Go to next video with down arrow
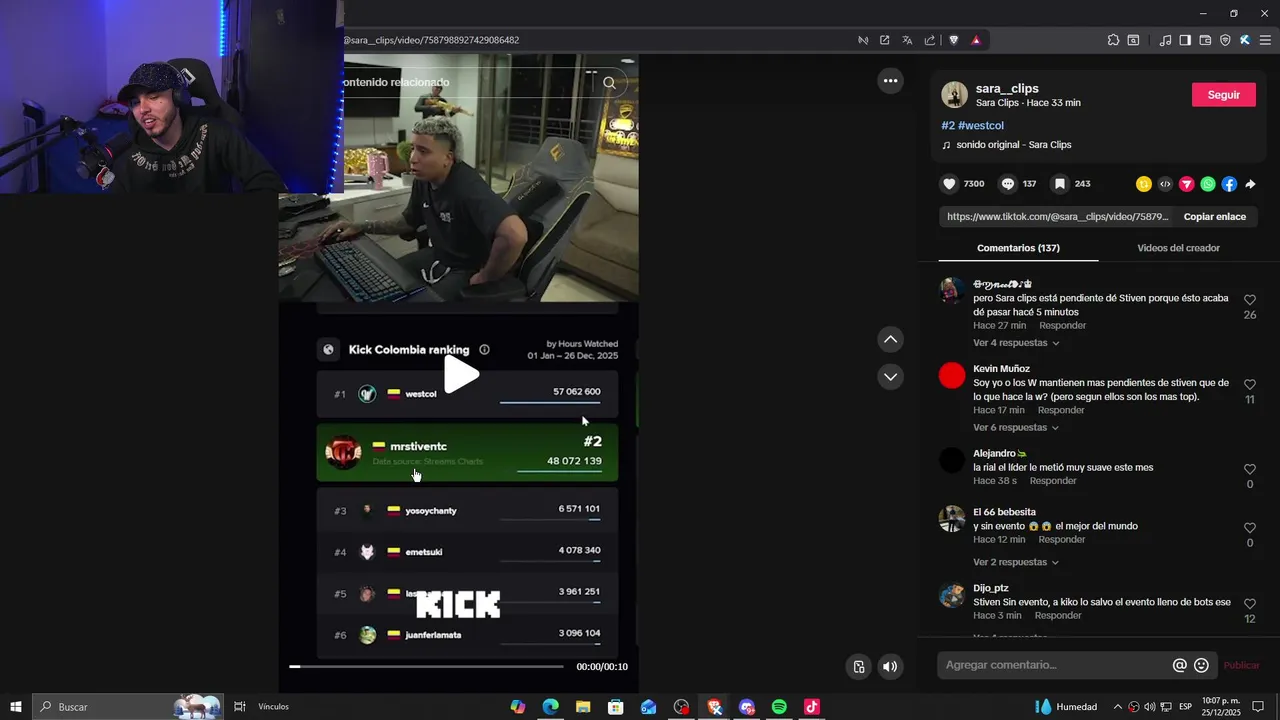The image size is (1280, 720). tap(890, 377)
